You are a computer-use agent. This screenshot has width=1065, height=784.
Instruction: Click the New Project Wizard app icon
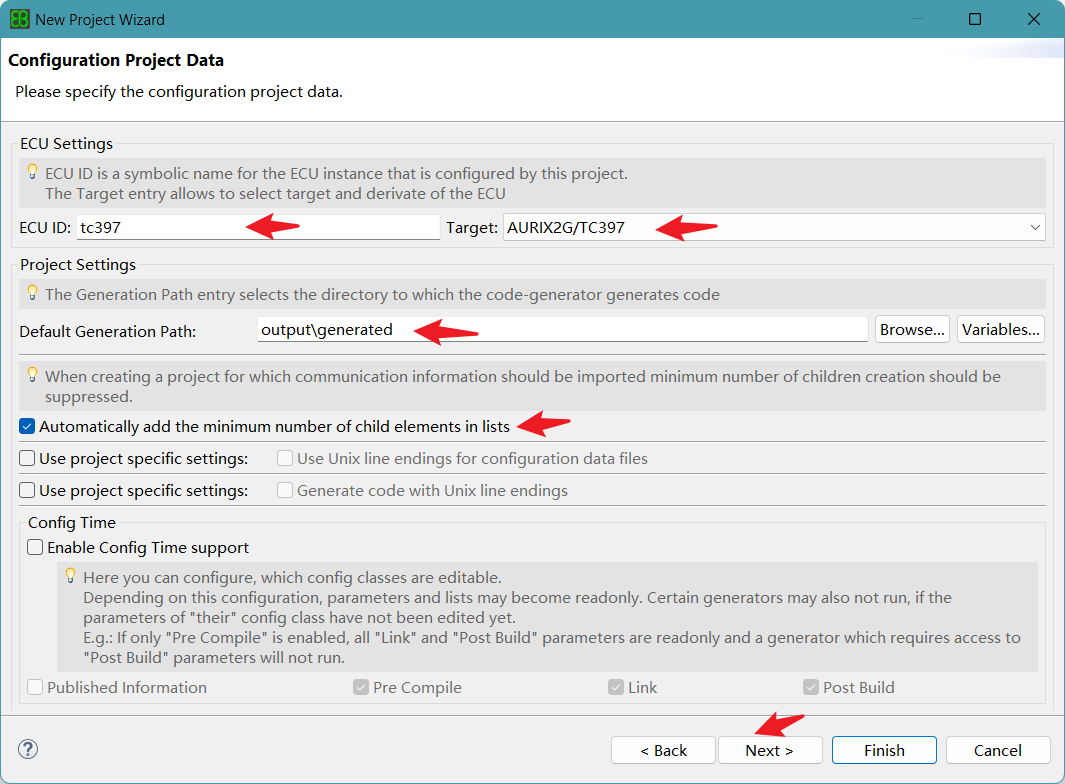click(x=20, y=19)
